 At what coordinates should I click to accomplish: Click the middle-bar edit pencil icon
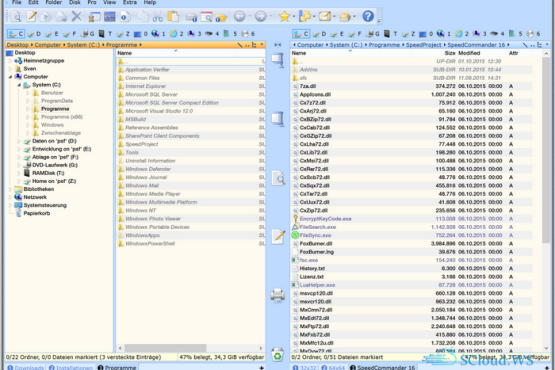coord(278,236)
